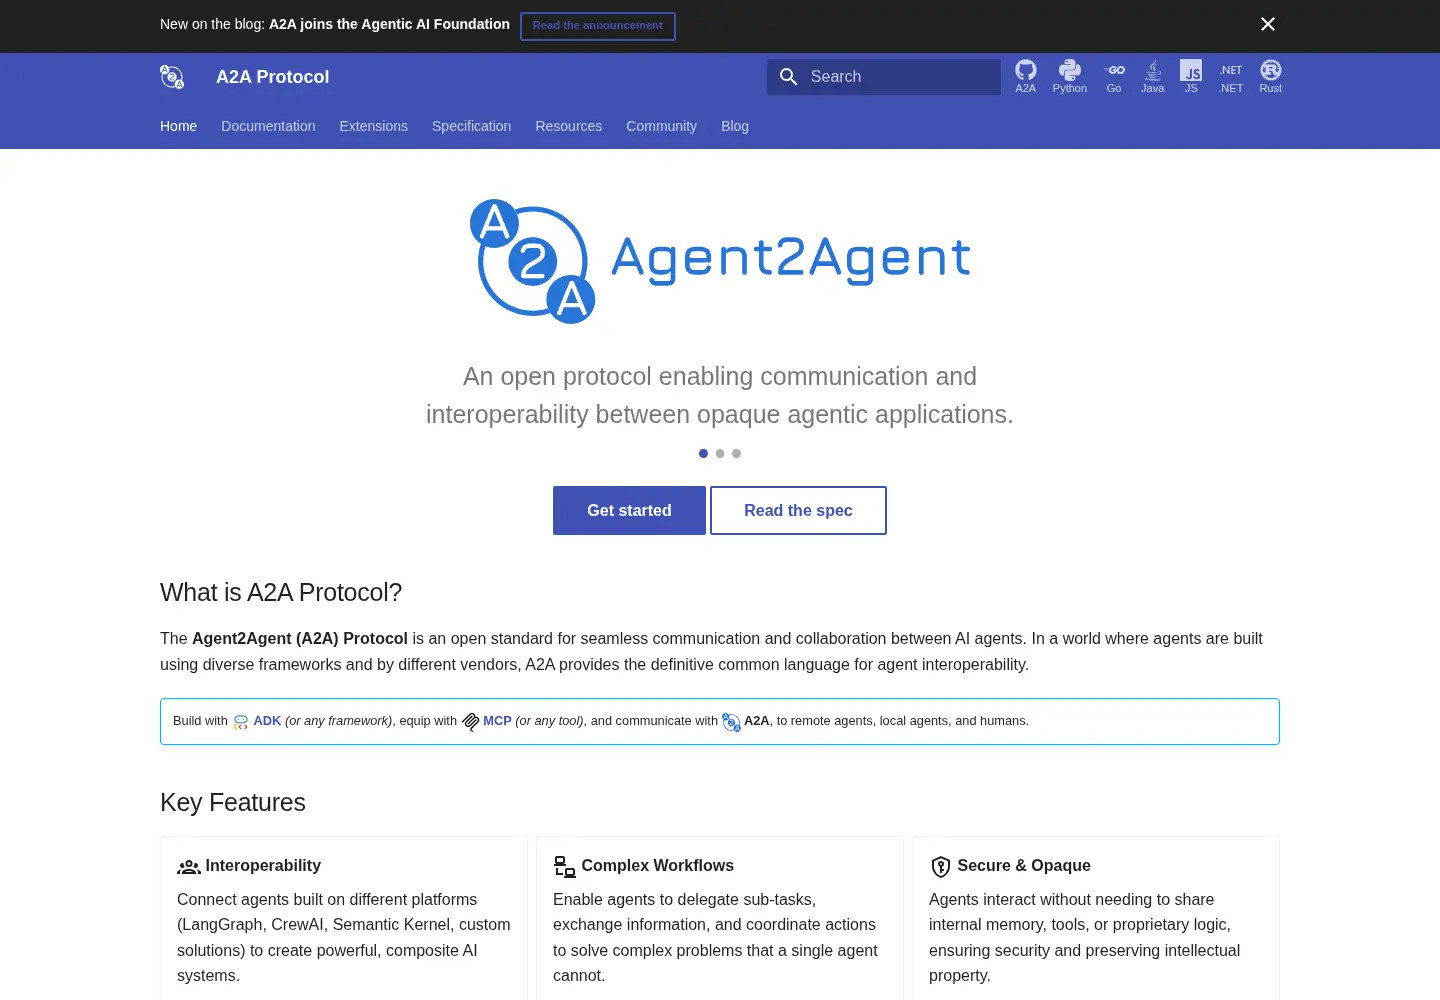
Task: Open the Community tab
Action: click(x=661, y=126)
